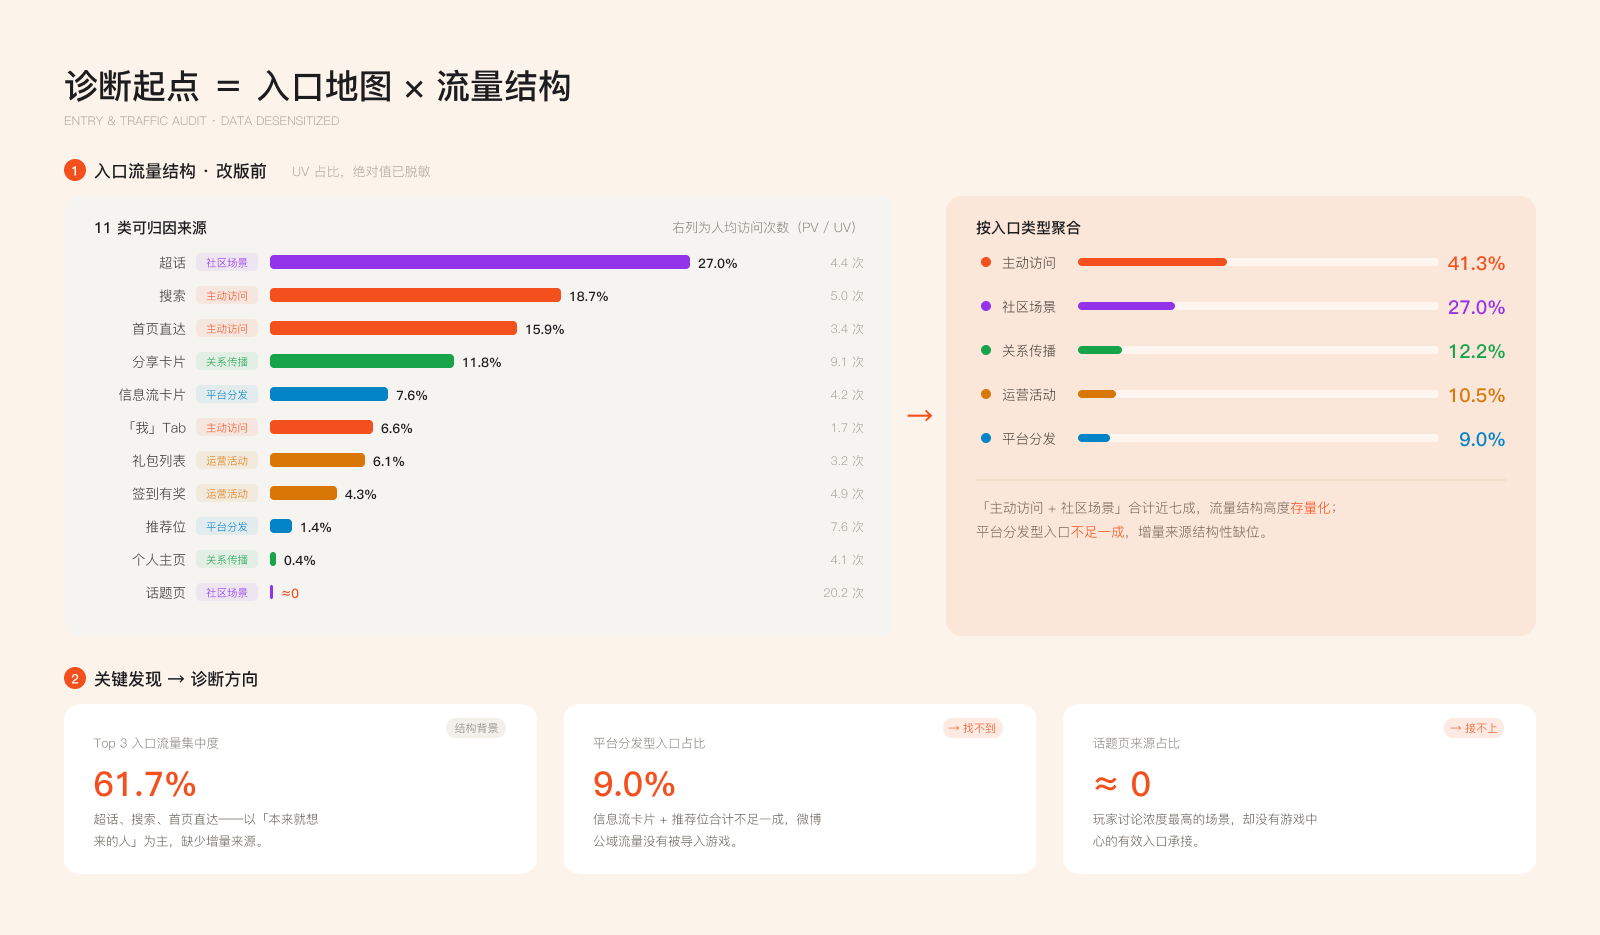Click the 平台分发 tag beside 推荐位
The width and height of the screenshot is (1600, 935).
227,526
